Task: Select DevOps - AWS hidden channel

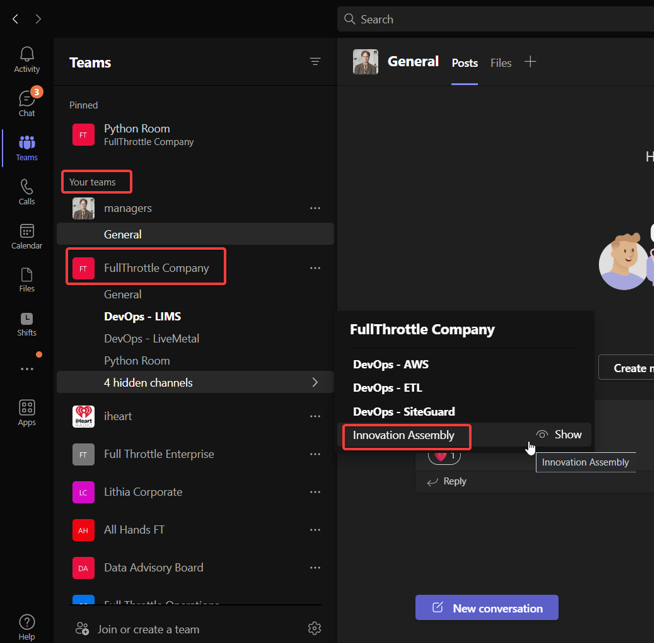Action: click(390, 364)
